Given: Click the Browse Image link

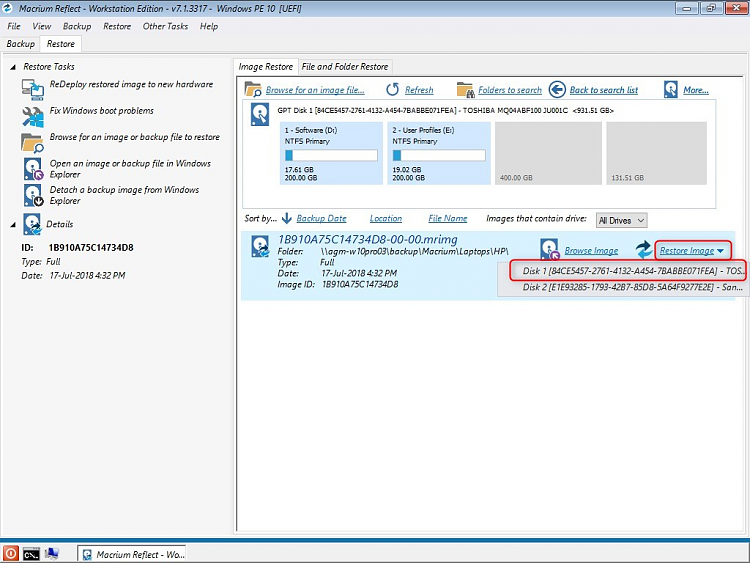Looking at the screenshot, I should (591, 251).
